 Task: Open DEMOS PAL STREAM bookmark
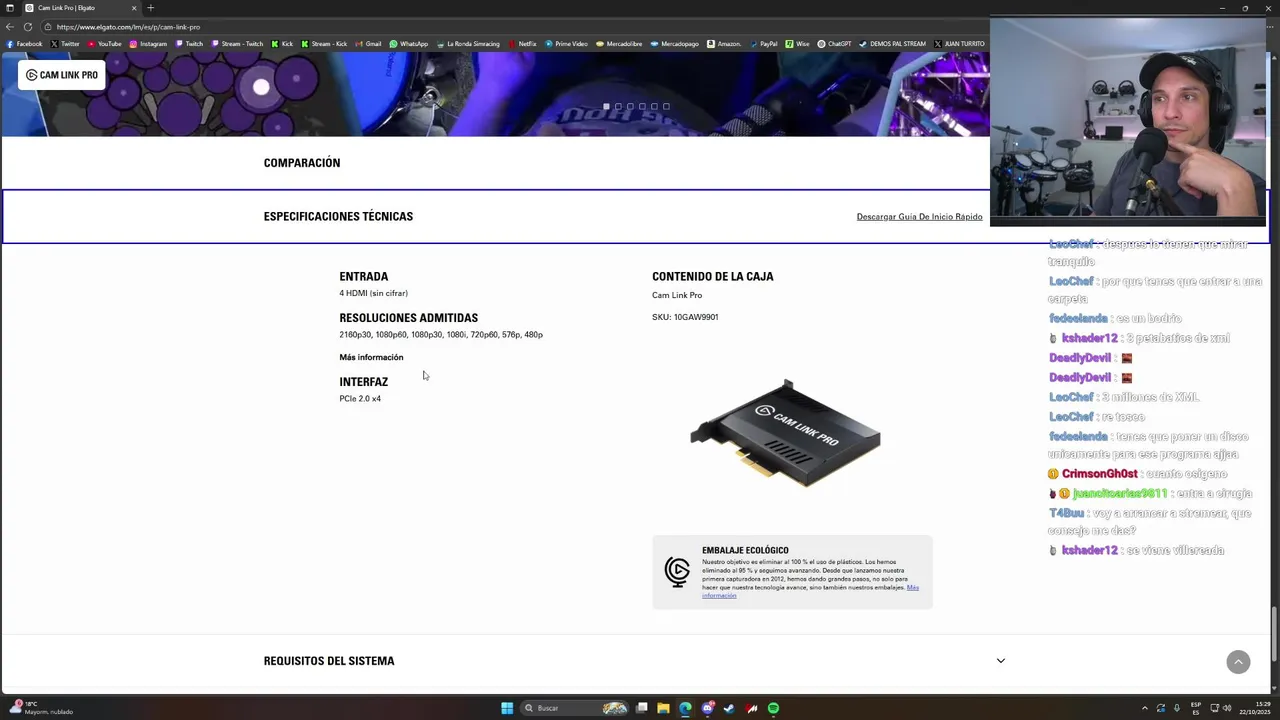[x=892, y=44]
